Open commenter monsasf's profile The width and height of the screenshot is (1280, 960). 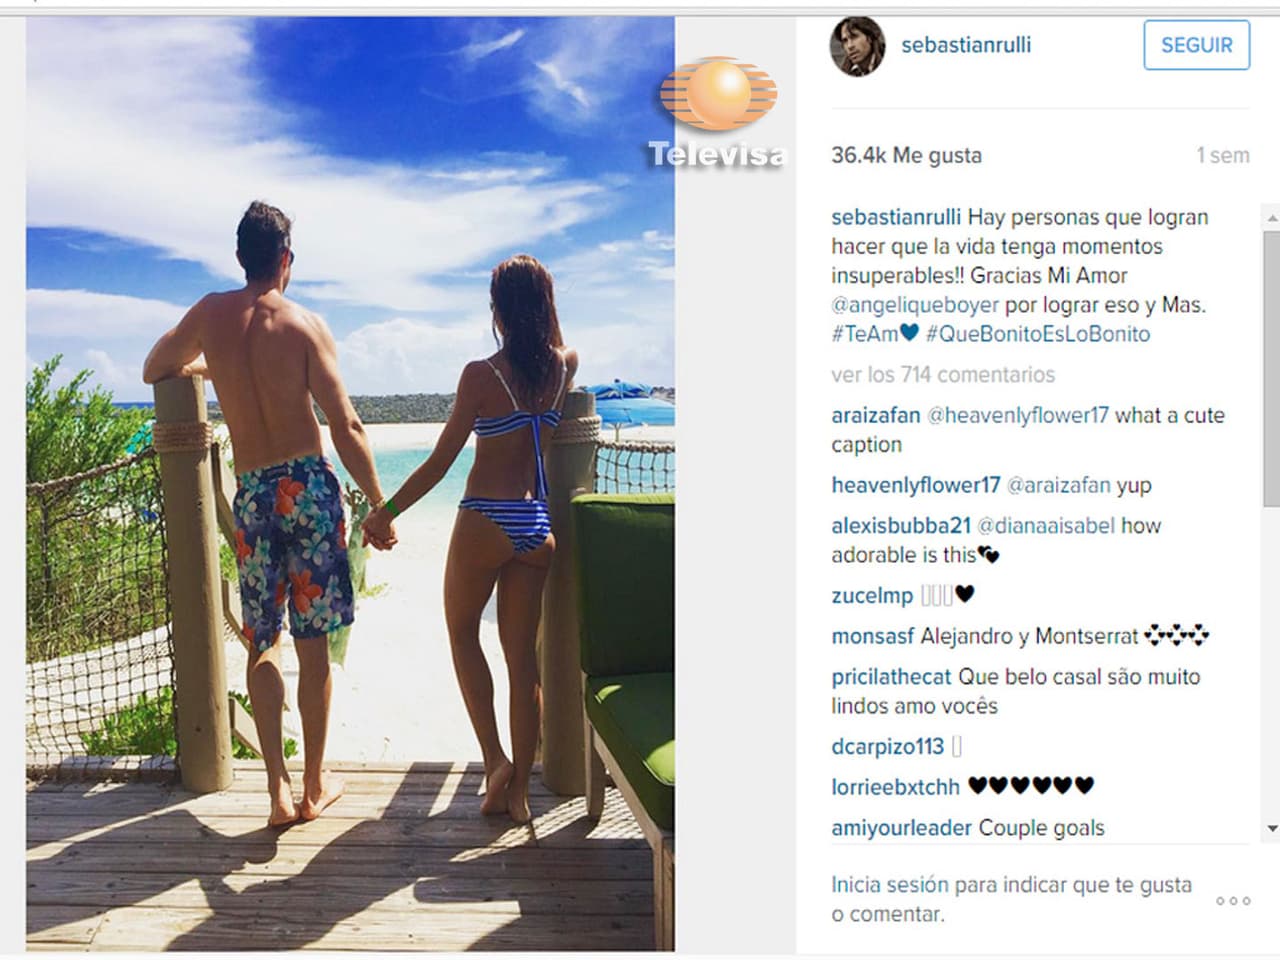pyautogui.click(x=873, y=636)
